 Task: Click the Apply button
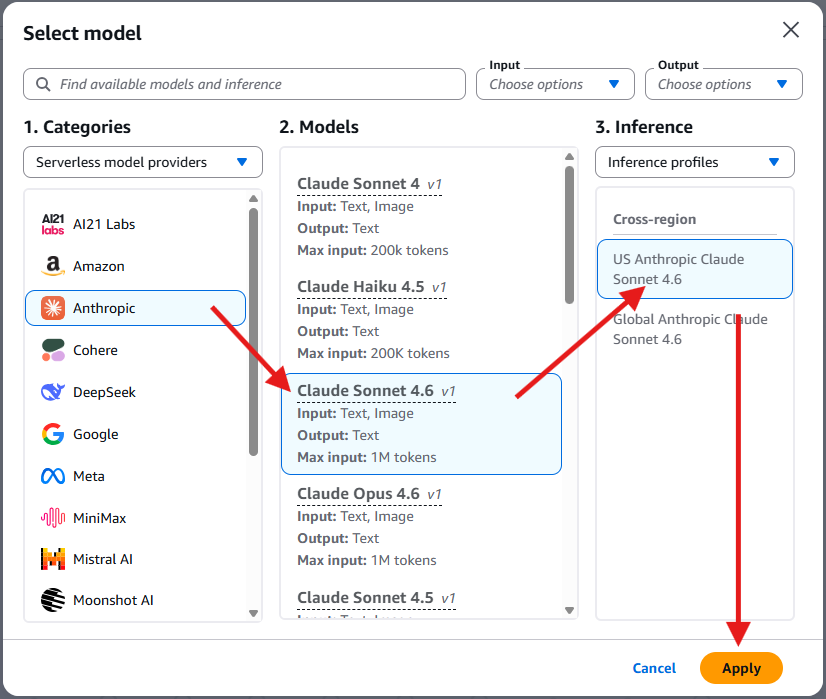pyautogui.click(x=741, y=668)
